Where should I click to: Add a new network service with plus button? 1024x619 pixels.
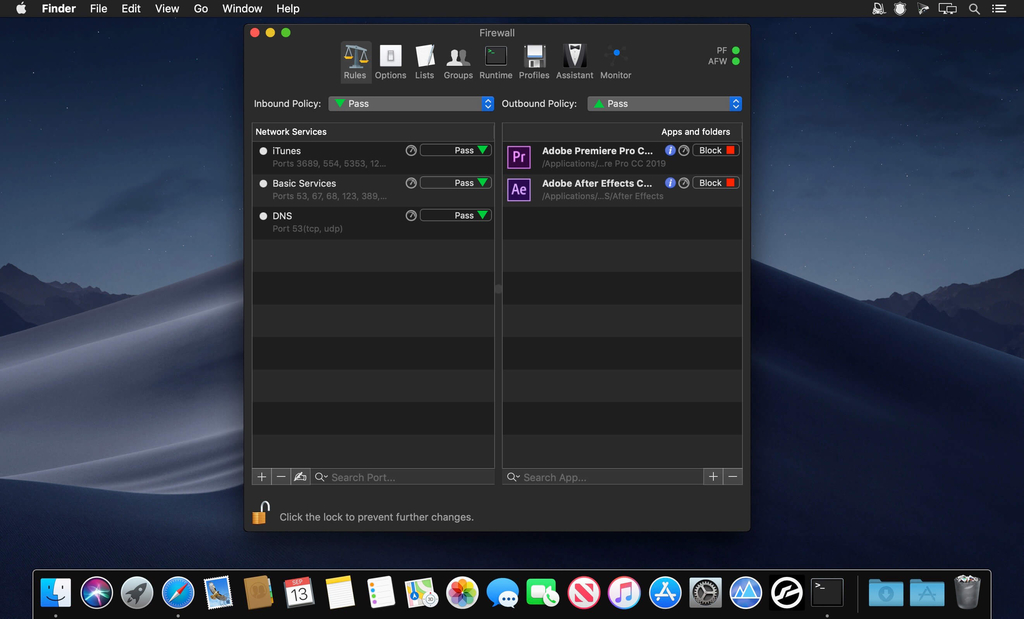click(x=262, y=477)
